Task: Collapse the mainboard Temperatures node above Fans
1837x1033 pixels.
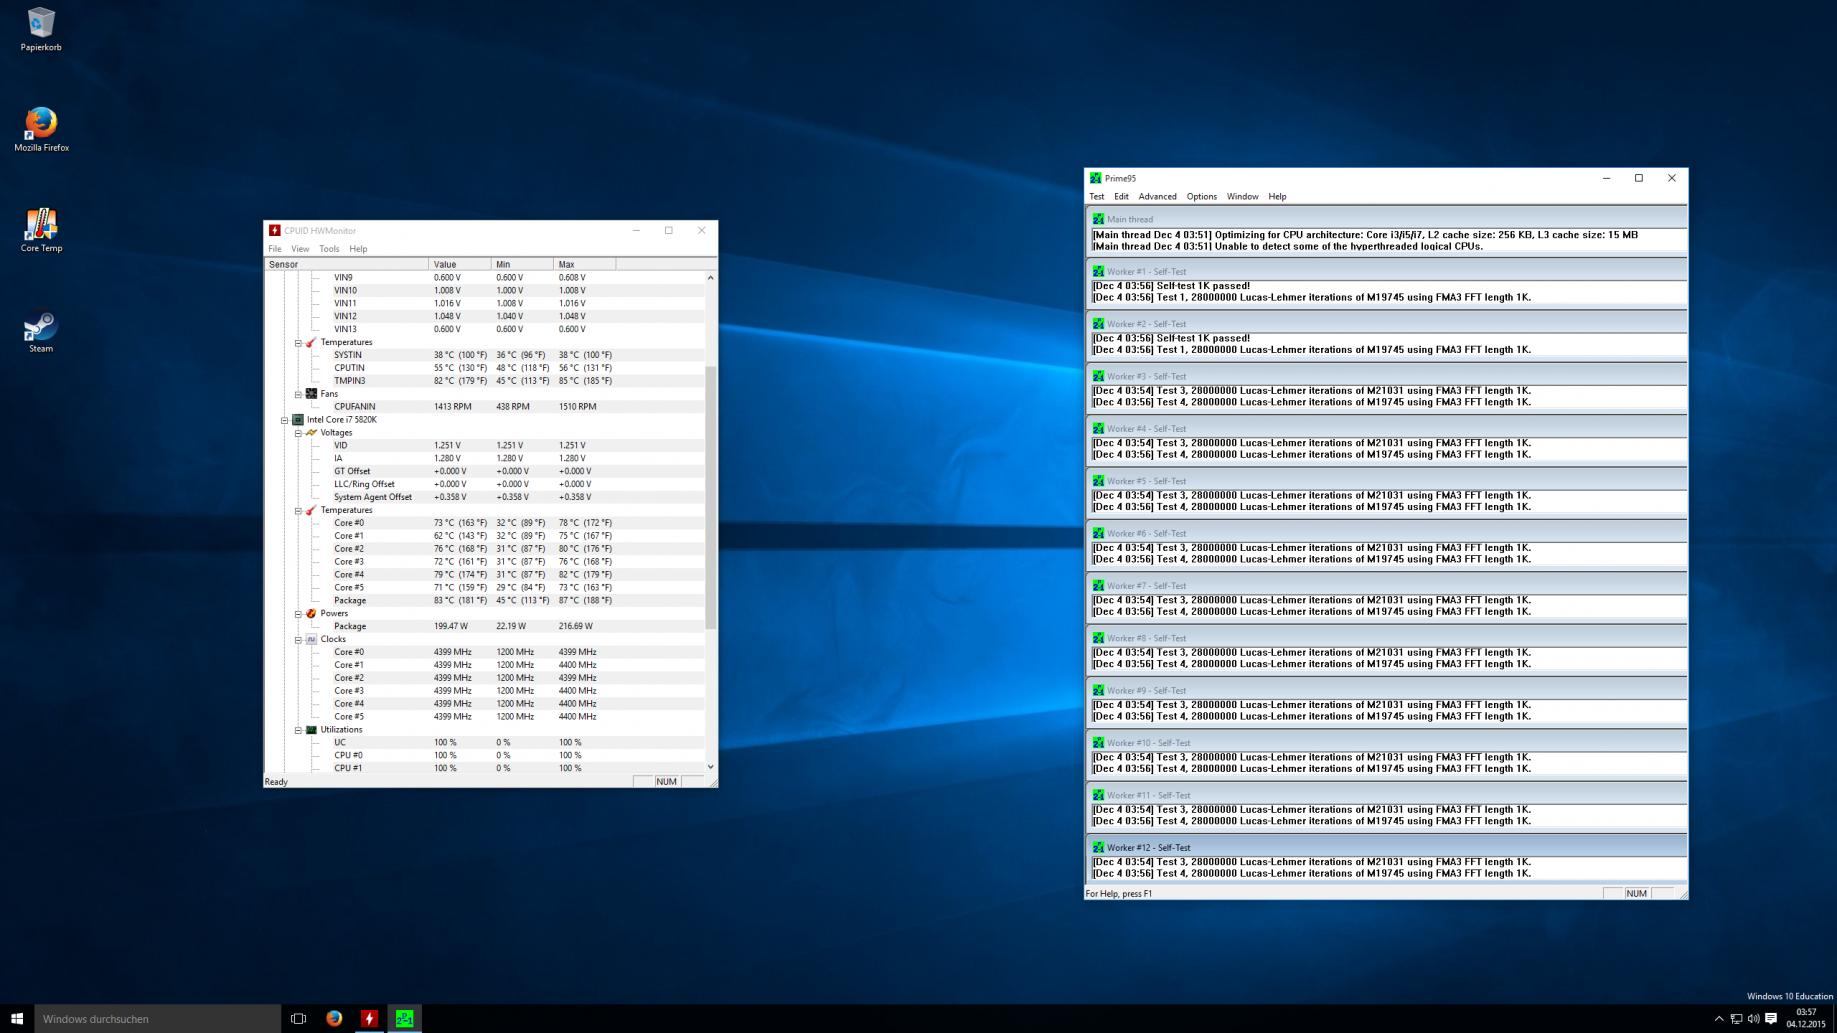Action: coord(298,343)
